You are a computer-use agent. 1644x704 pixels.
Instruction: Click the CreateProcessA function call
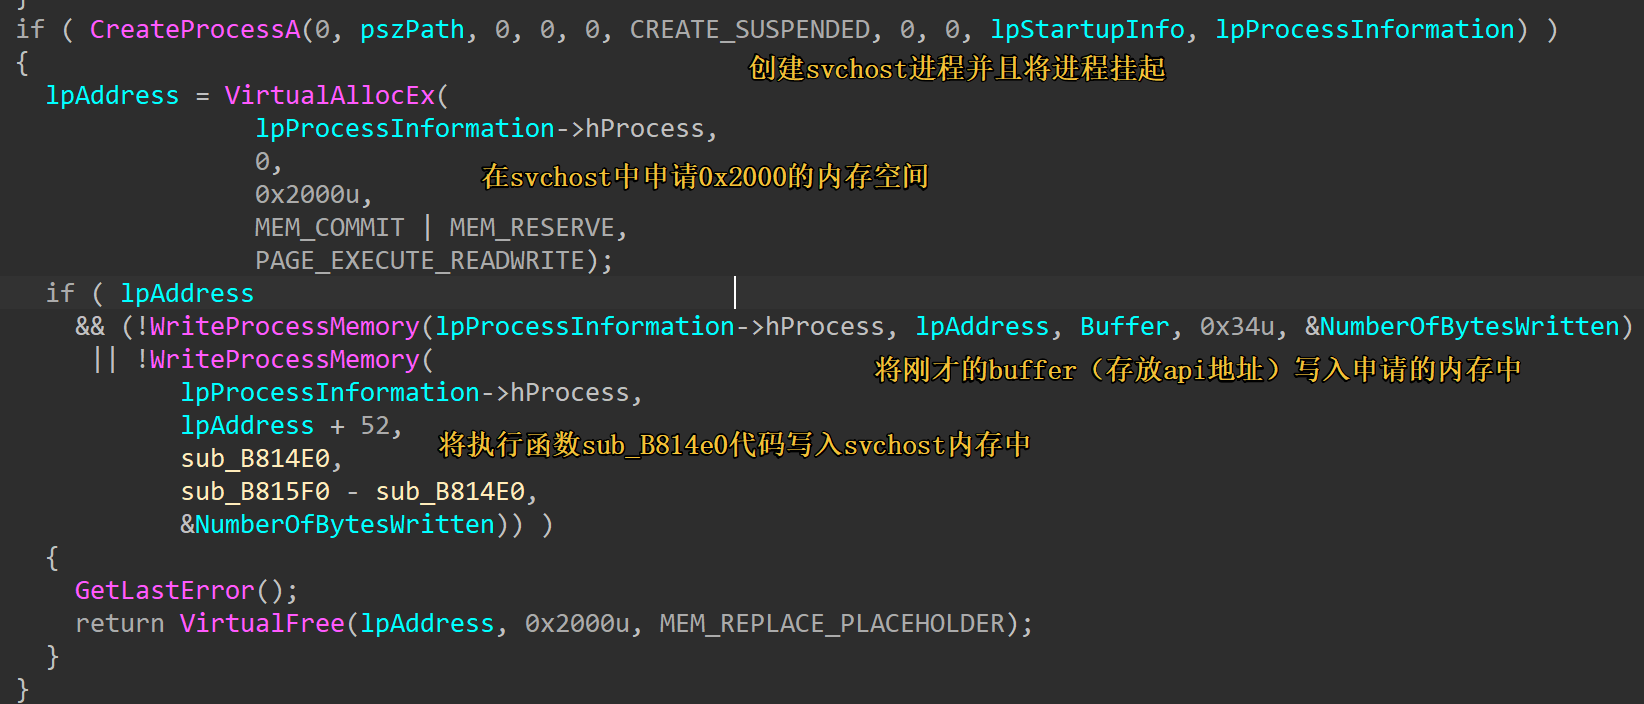(195, 30)
